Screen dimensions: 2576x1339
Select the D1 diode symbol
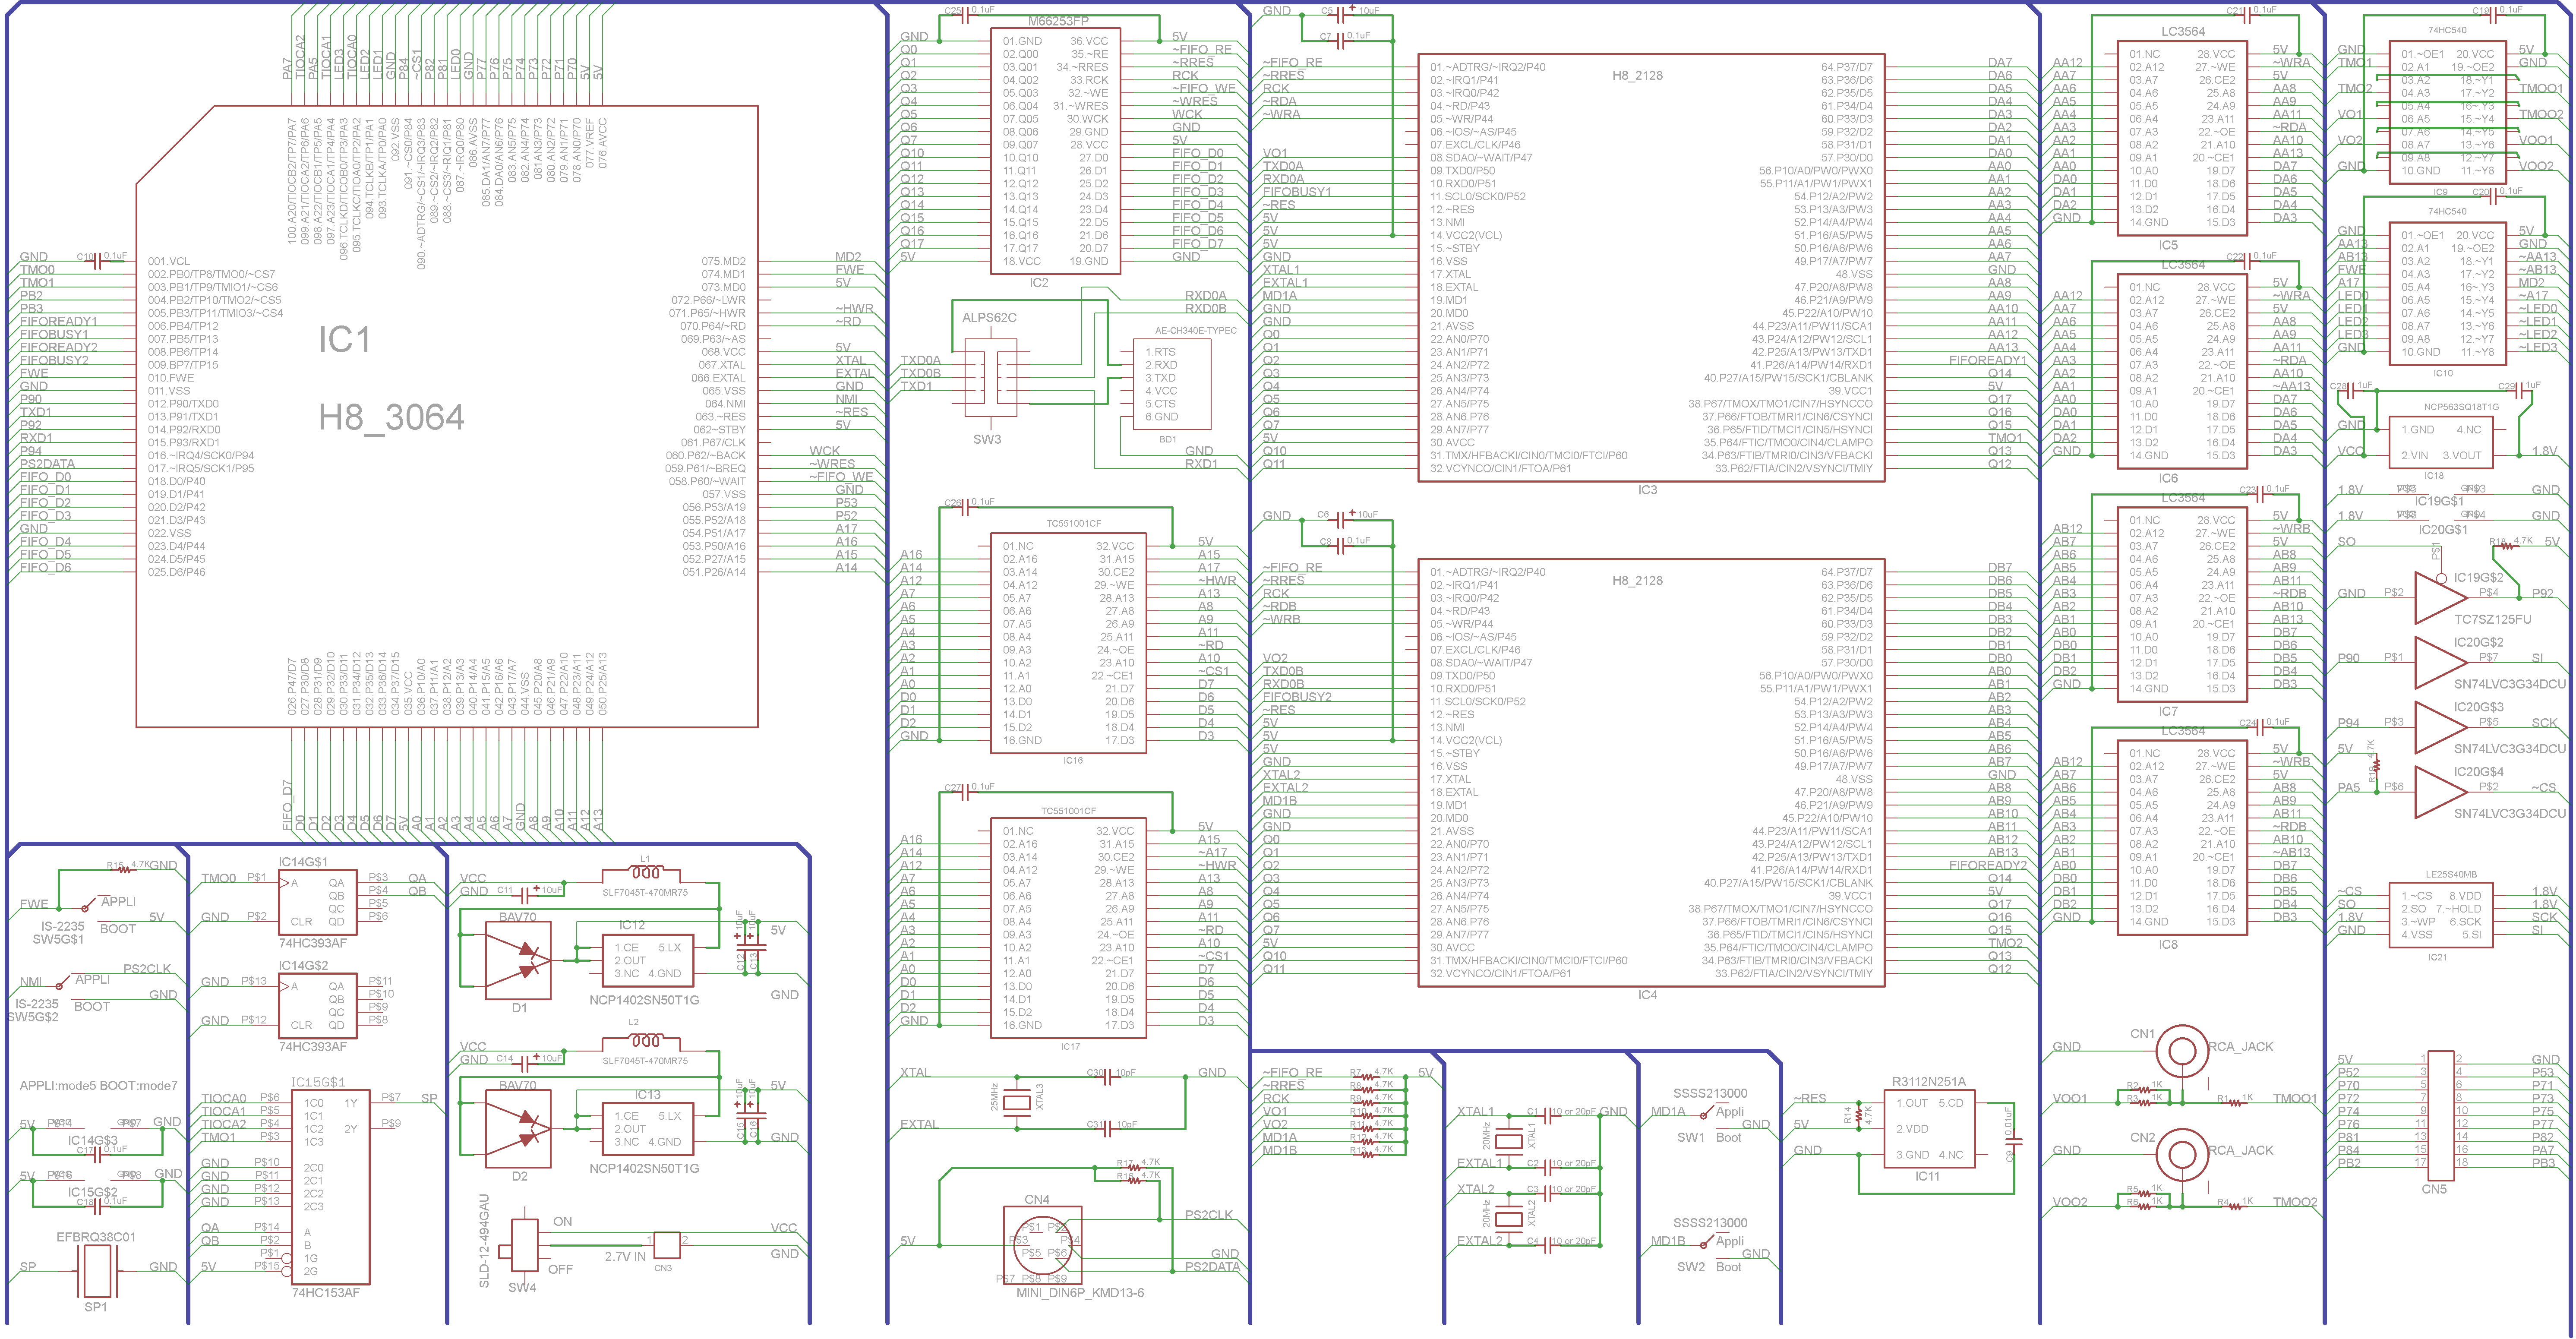[518, 961]
